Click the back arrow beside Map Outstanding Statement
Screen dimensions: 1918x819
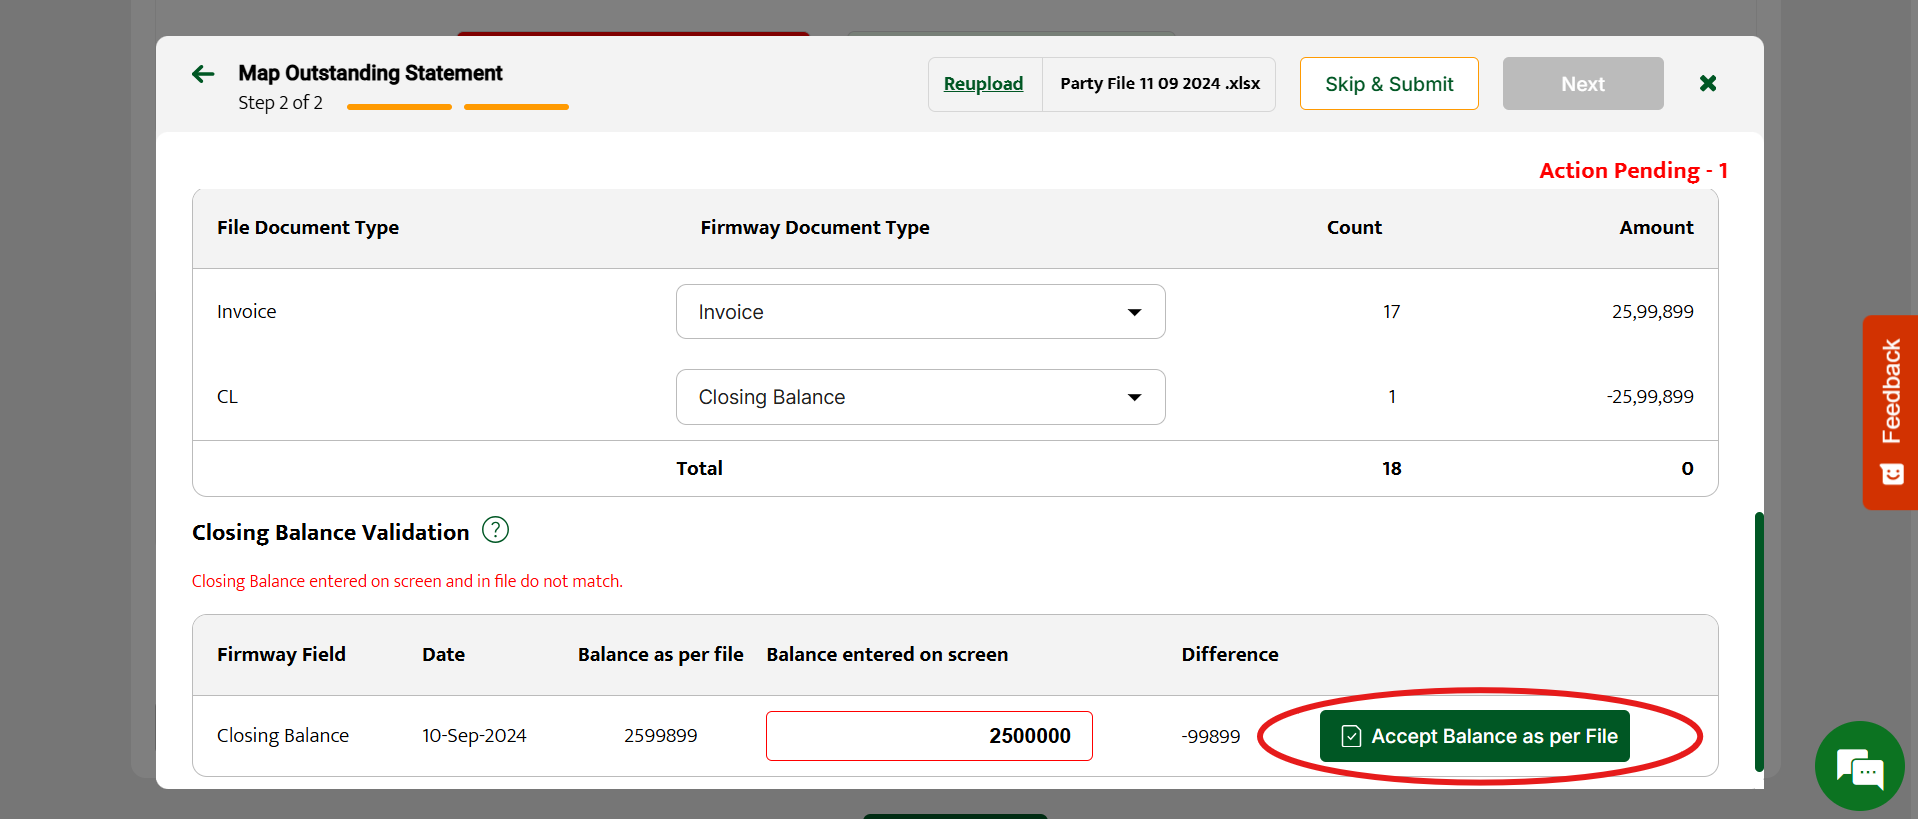[203, 74]
